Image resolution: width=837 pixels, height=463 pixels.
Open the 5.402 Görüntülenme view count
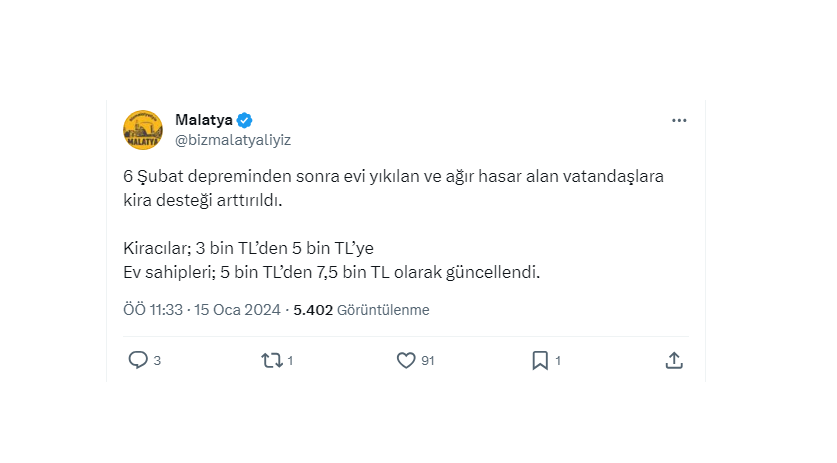point(361,310)
